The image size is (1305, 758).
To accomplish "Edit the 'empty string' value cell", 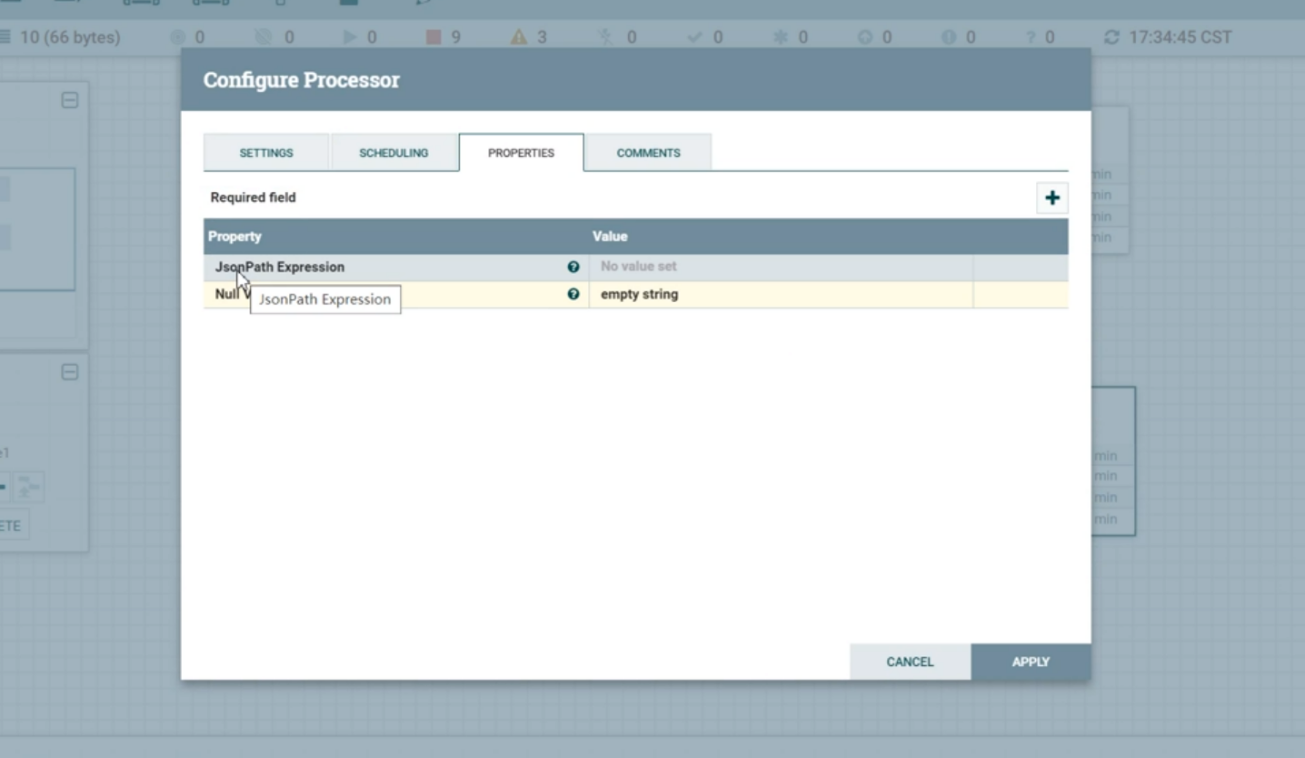I will tap(781, 294).
